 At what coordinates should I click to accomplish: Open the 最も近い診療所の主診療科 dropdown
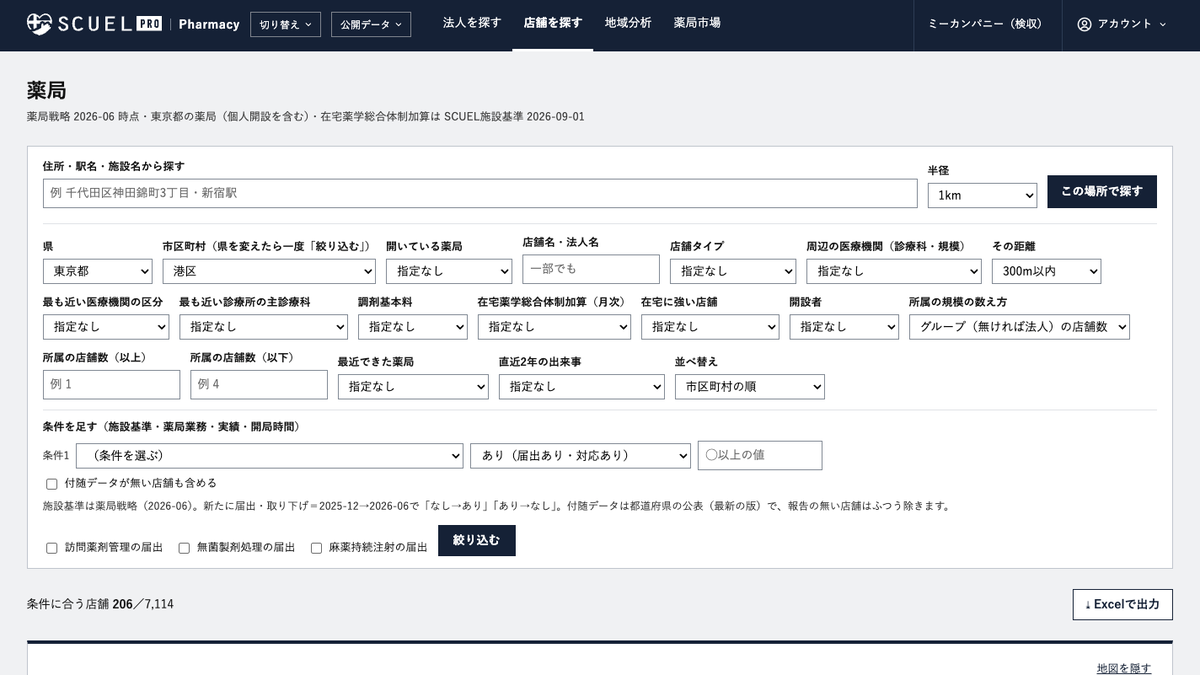(264, 327)
